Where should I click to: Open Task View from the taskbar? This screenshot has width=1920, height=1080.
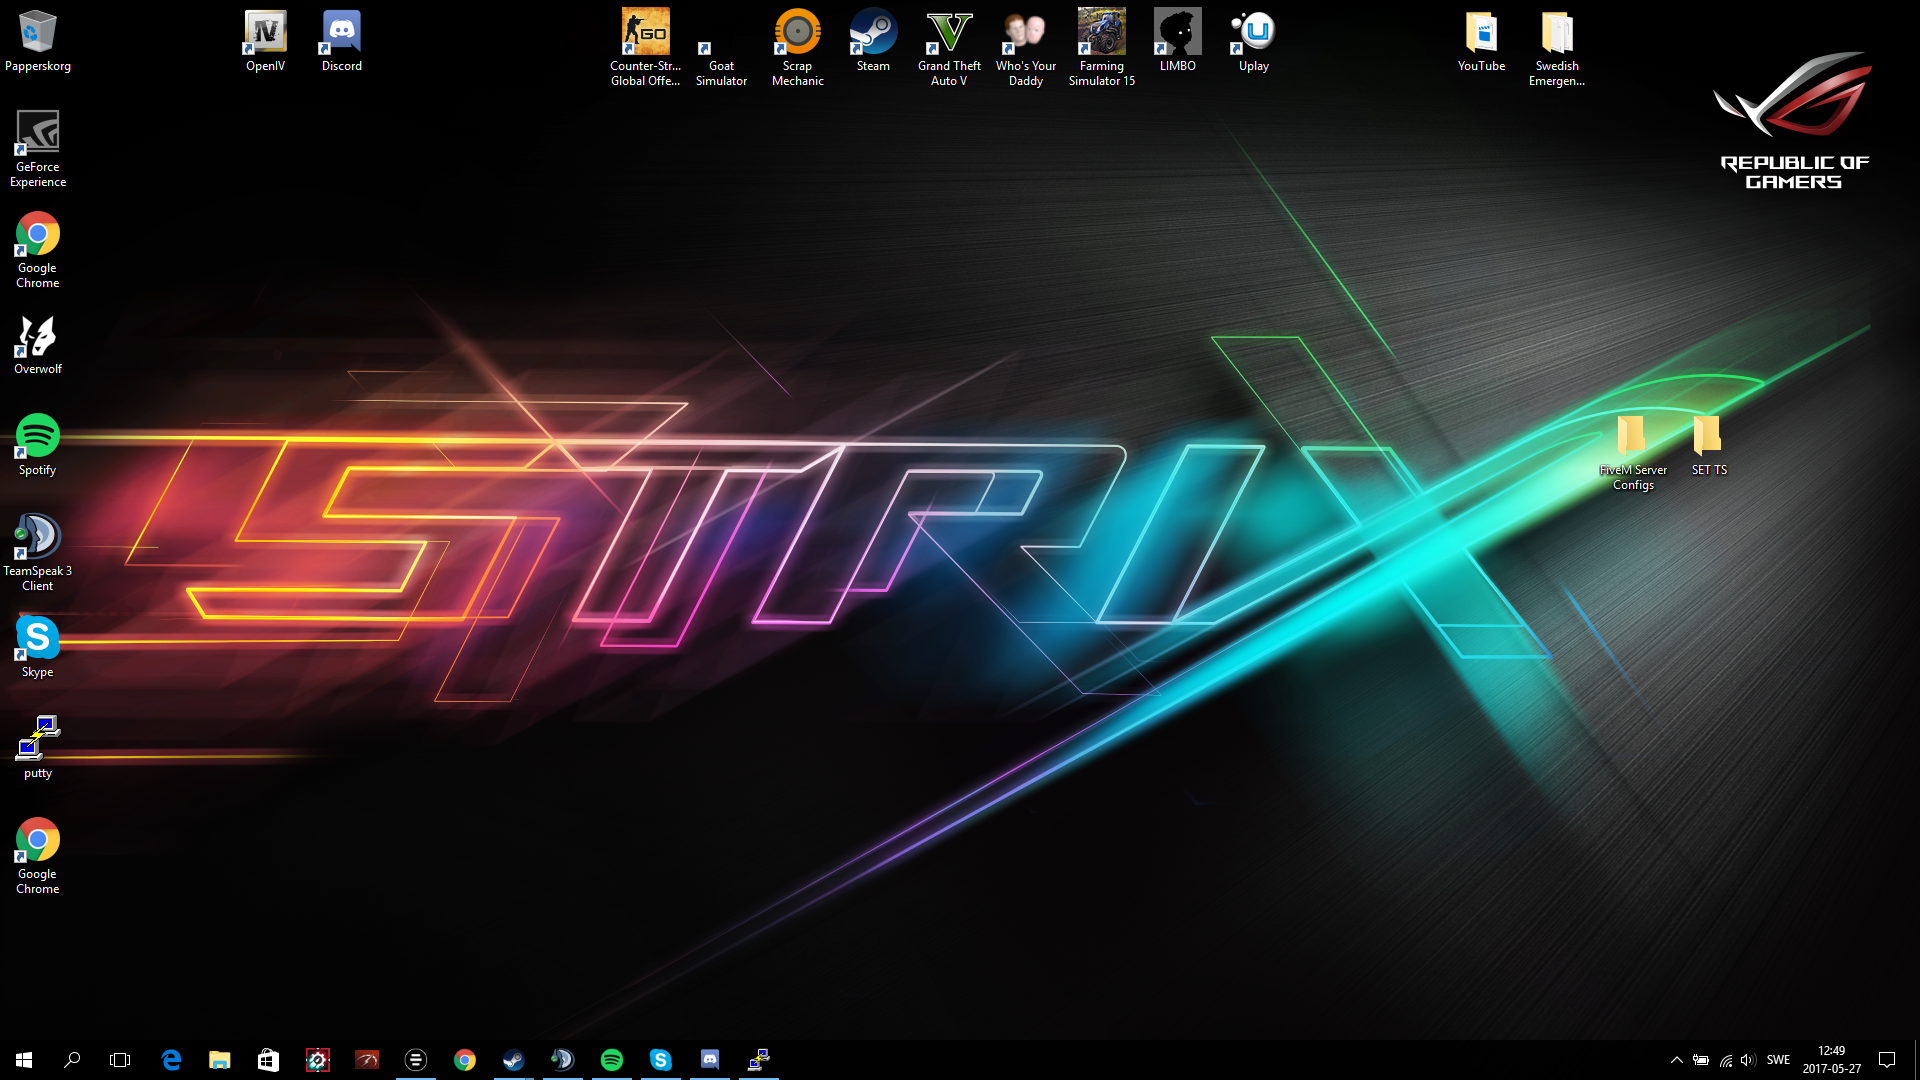click(120, 1060)
